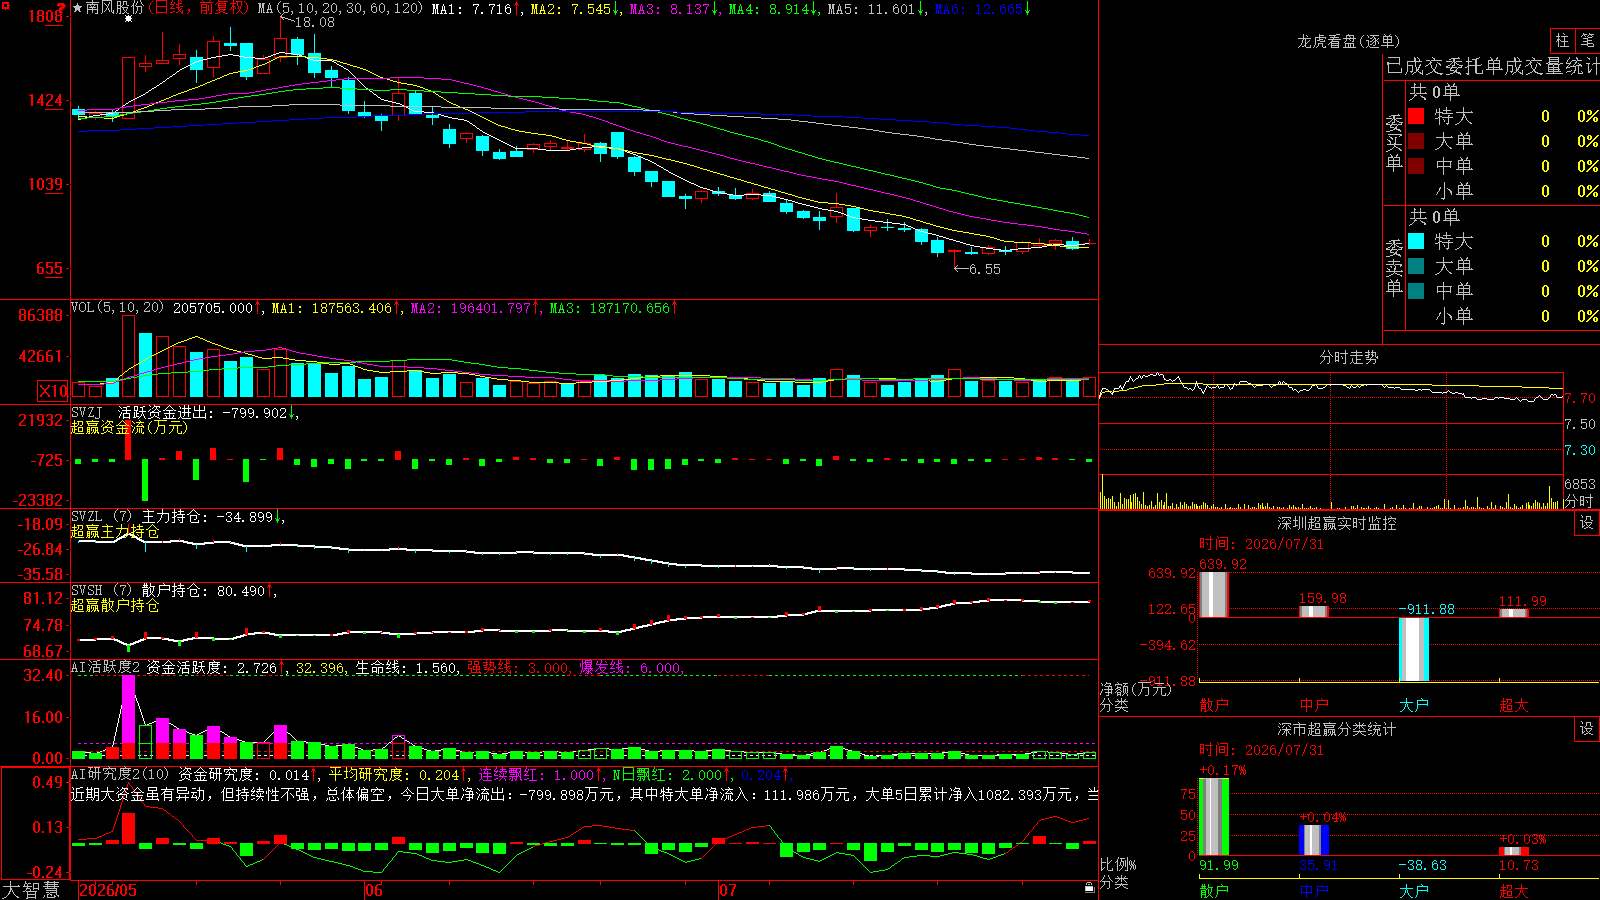Click the 龙虎看盘(逐单) panel title
Image resolution: width=1600 pixels, height=900 pixels.
1348,41
